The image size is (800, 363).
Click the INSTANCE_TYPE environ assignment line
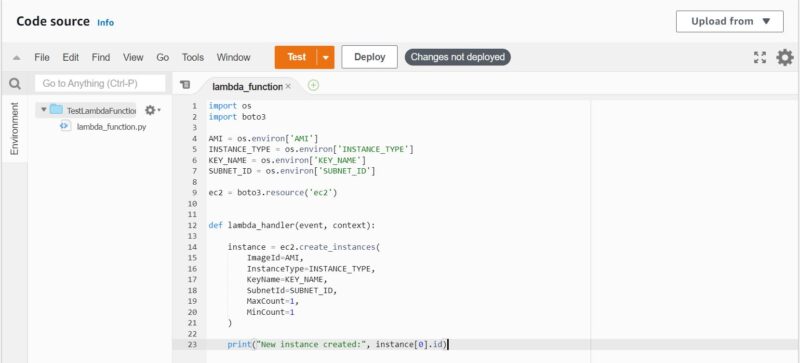tap(311, 149)
